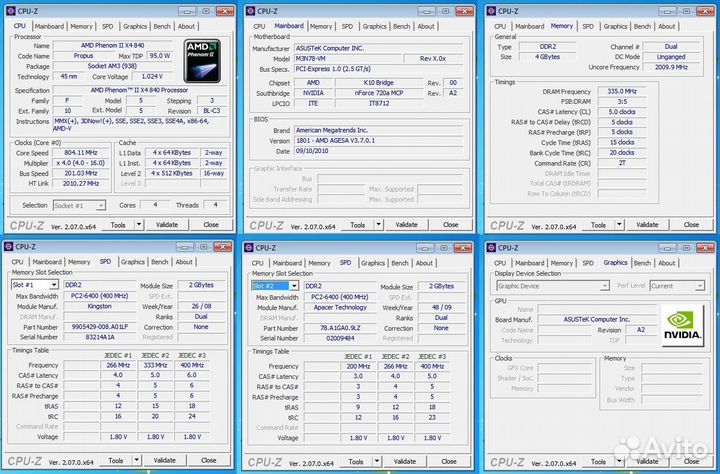Select processor name 'AMD Phenom II X4 840'
Viewport: 720px width, 474px height.
(x=112, y=45)
